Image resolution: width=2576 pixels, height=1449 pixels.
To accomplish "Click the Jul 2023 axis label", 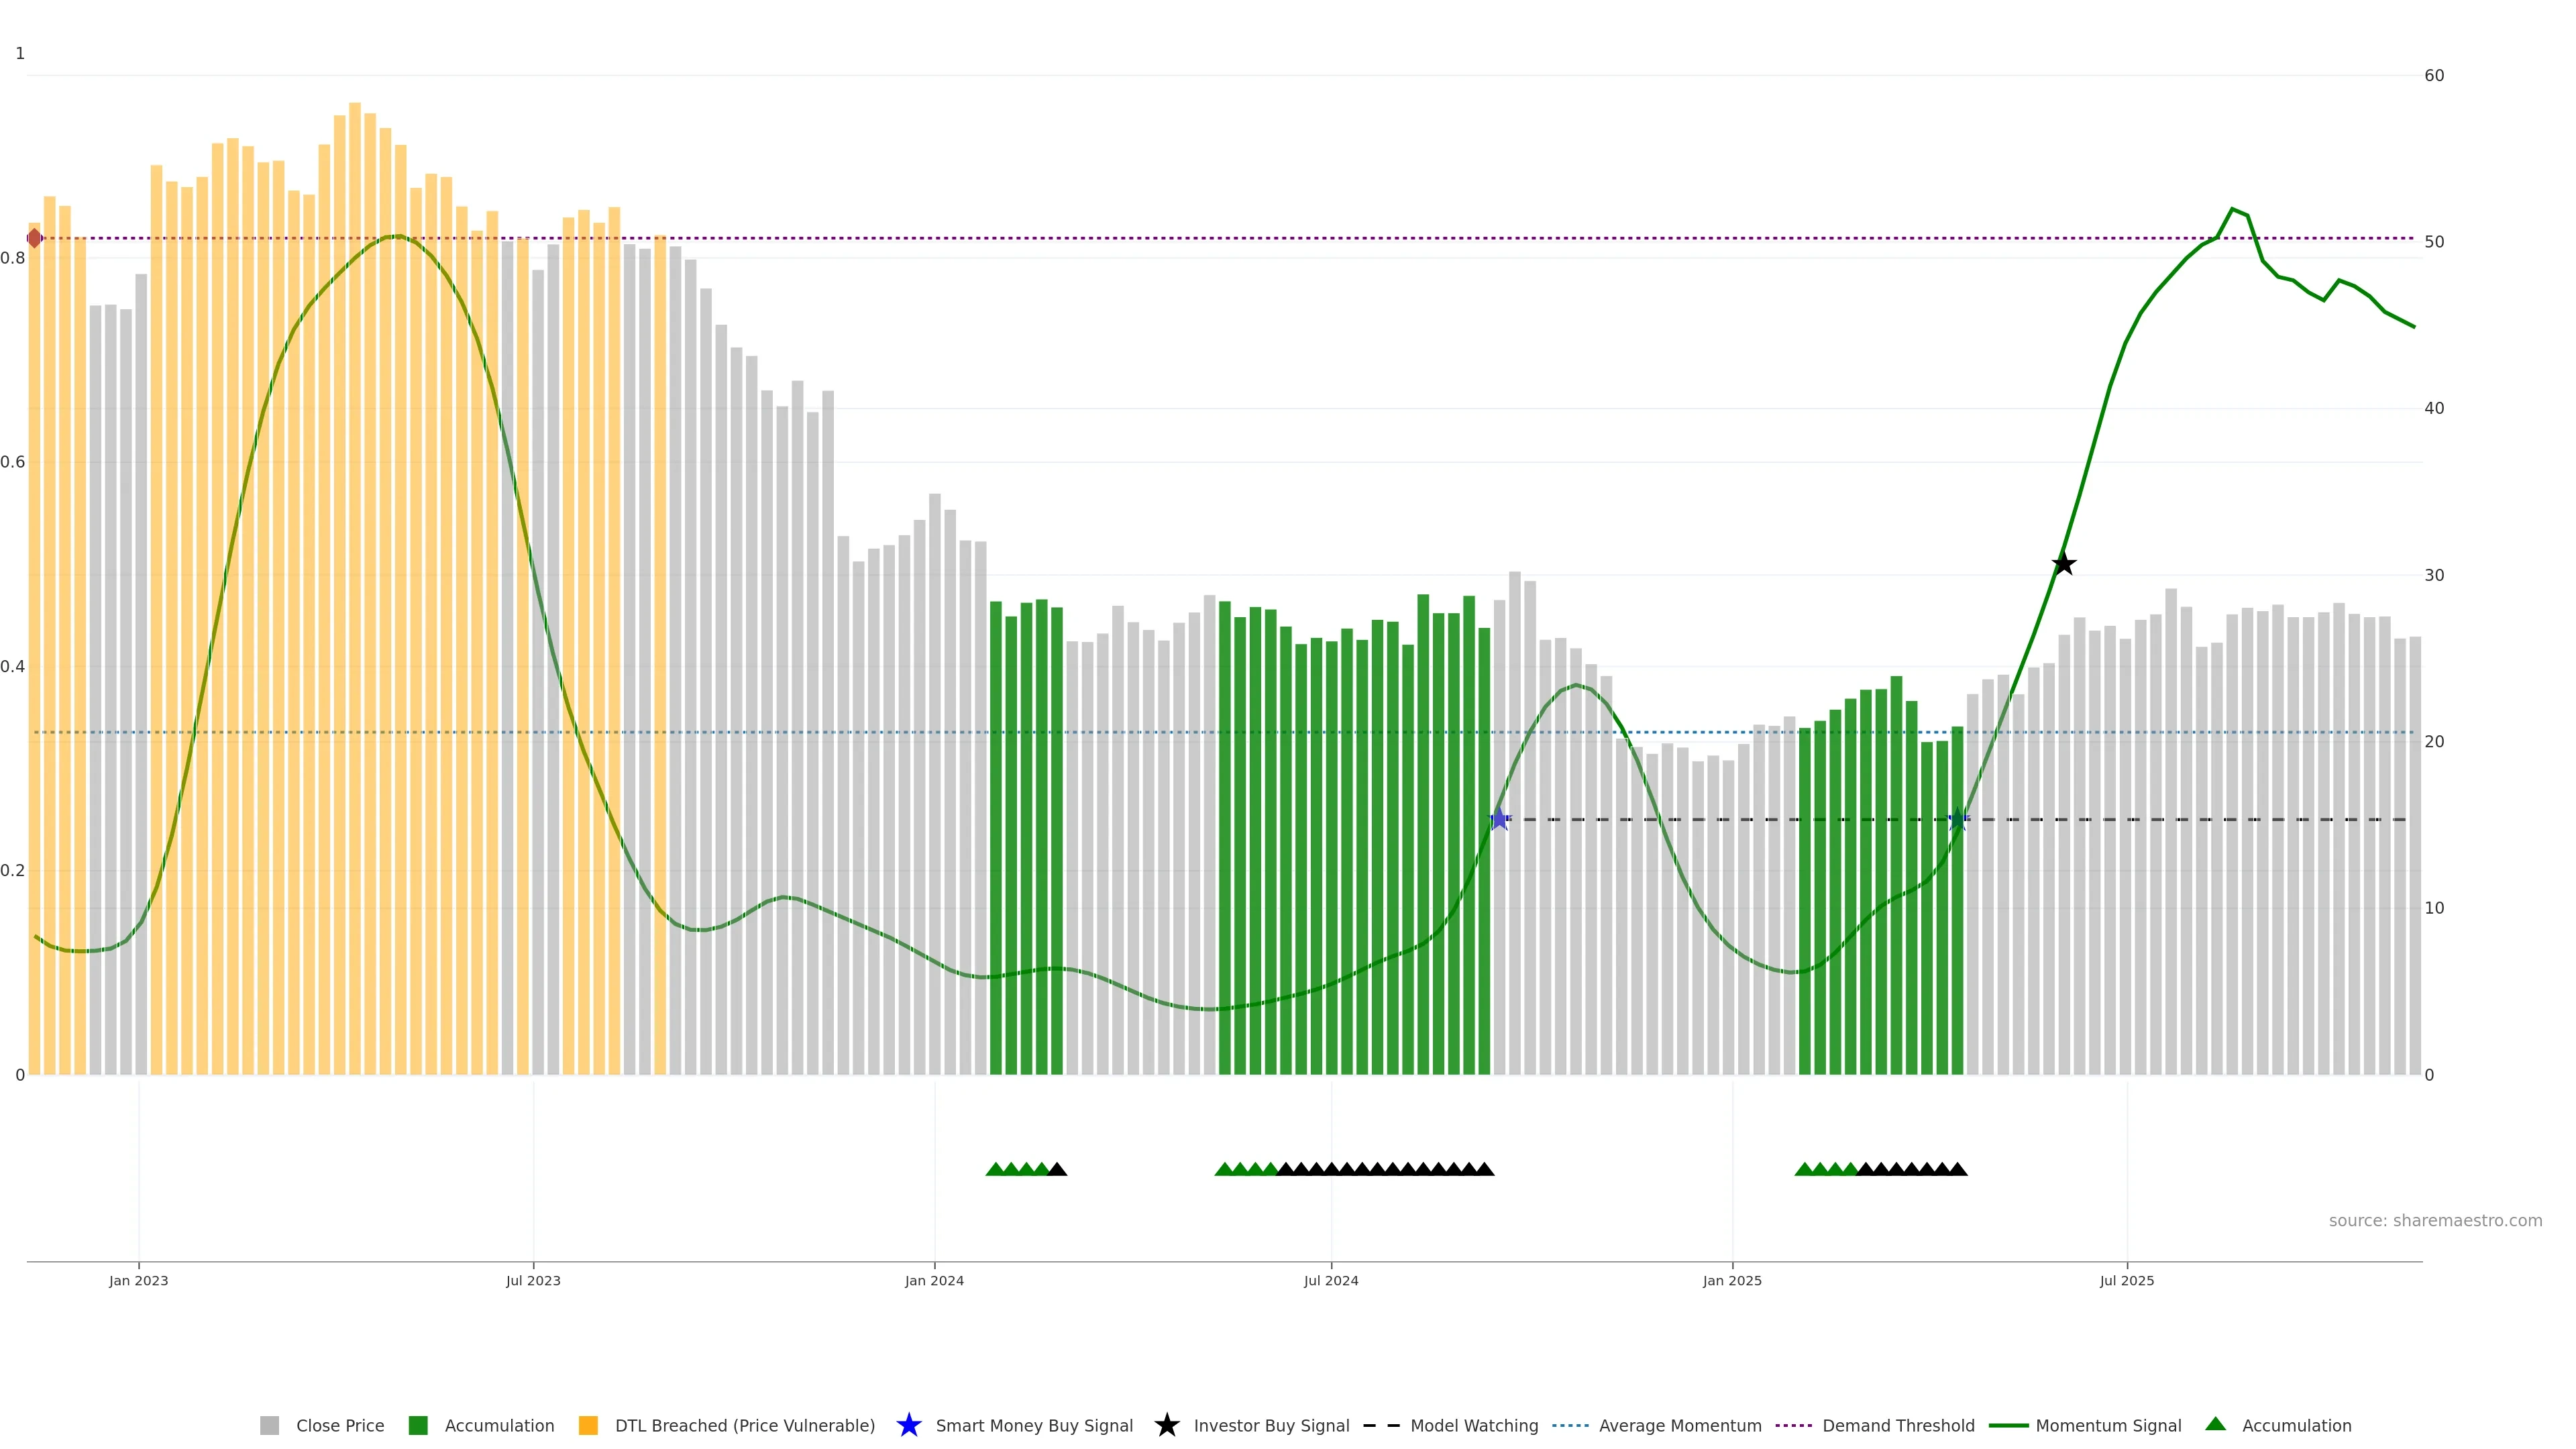I will (533, 1280).
